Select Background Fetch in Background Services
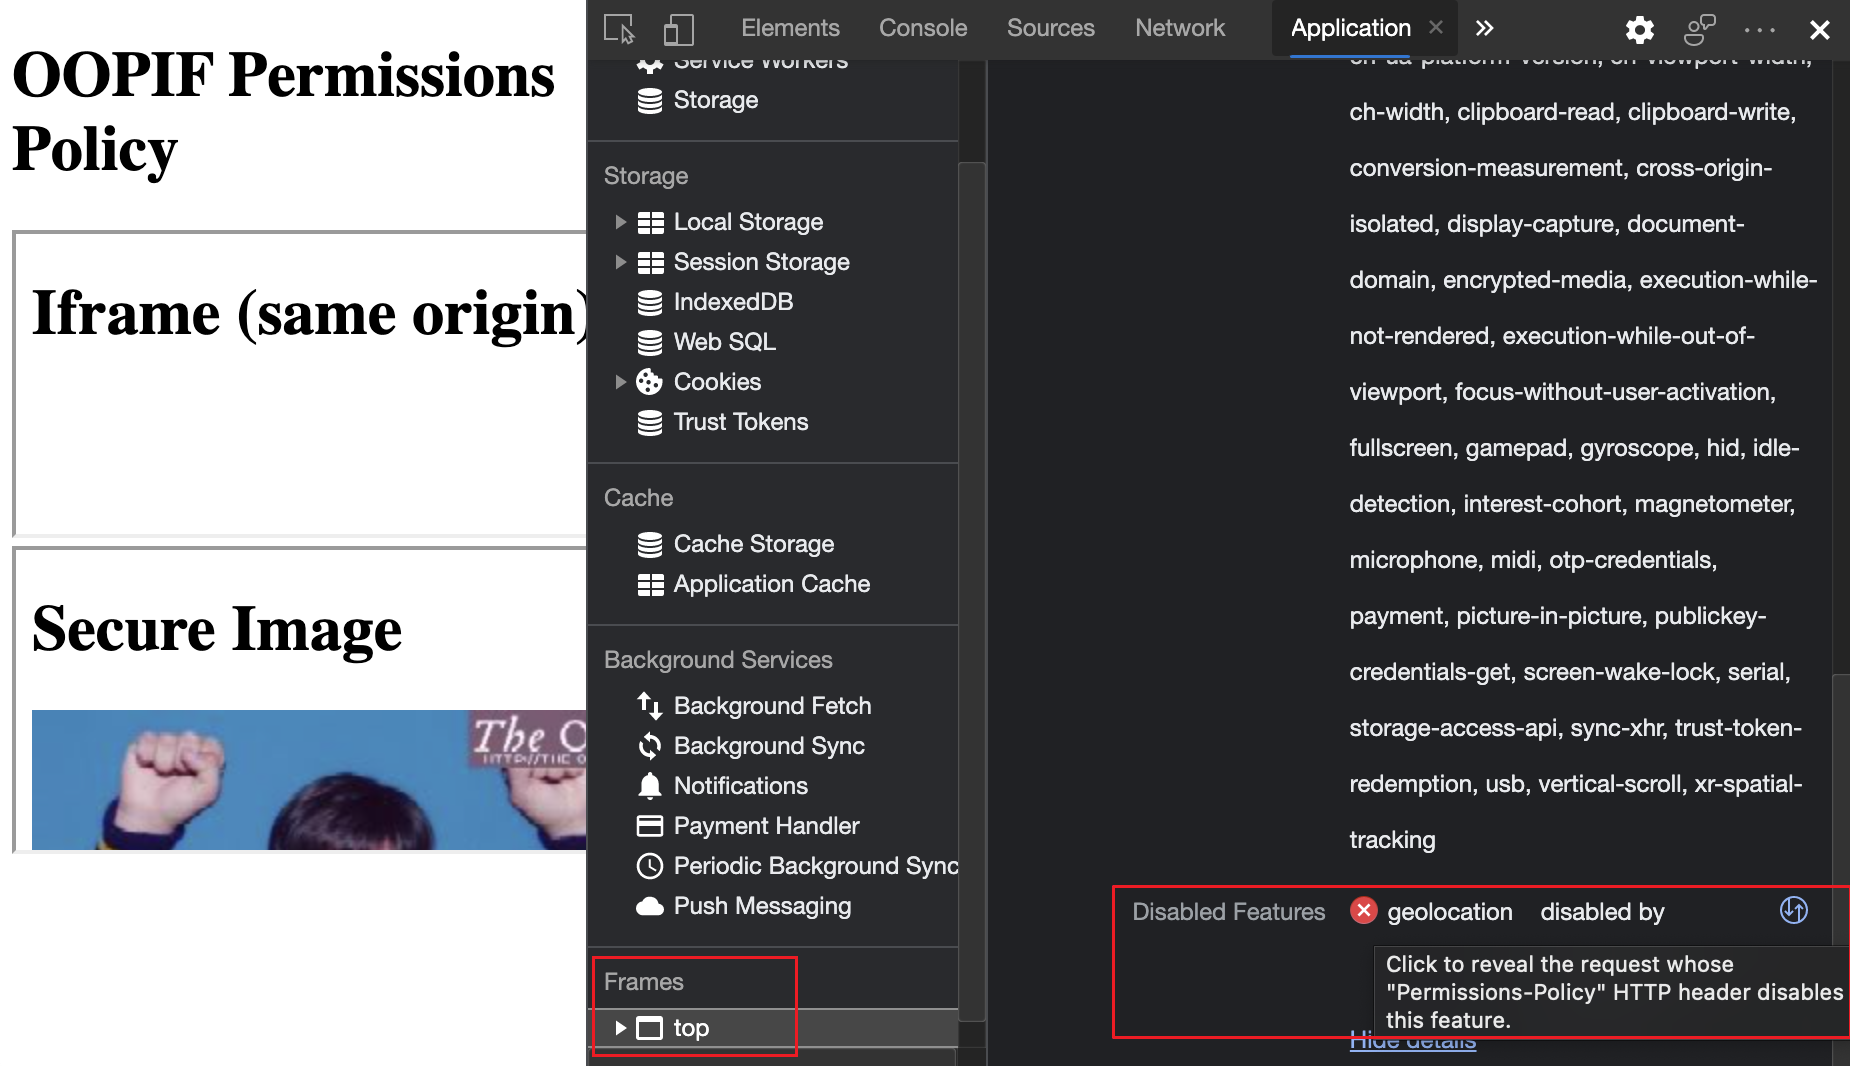This screenshot has height=1066, width=1850. (772, 705)
